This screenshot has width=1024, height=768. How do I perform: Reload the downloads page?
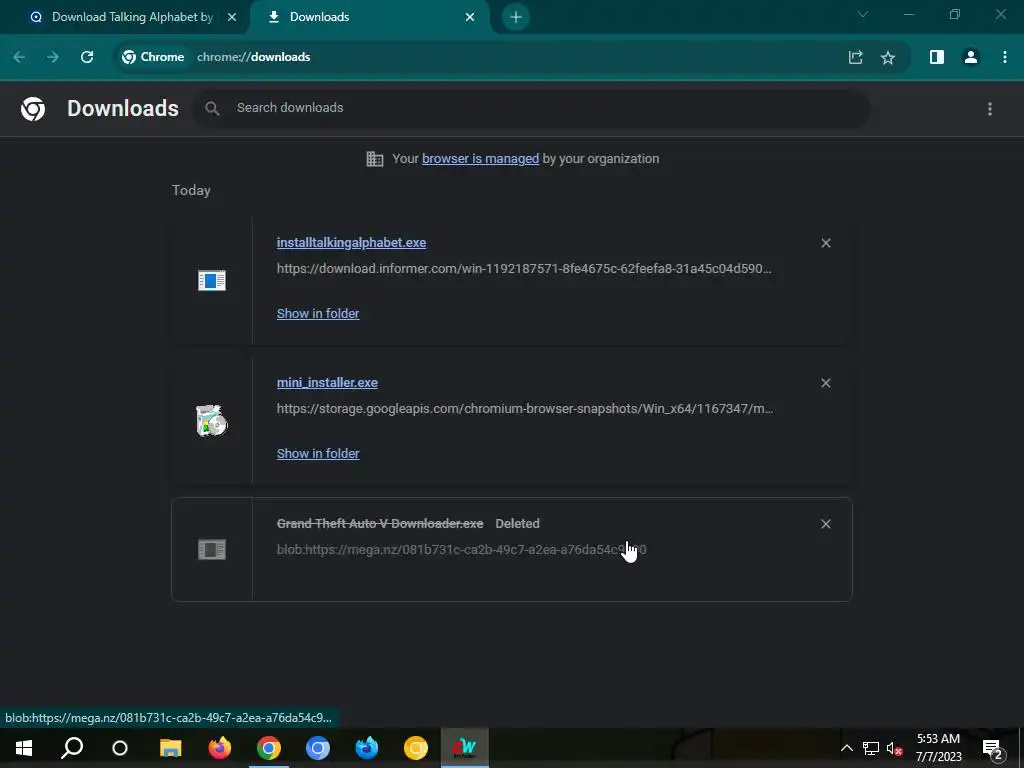[x=87, y=57]
